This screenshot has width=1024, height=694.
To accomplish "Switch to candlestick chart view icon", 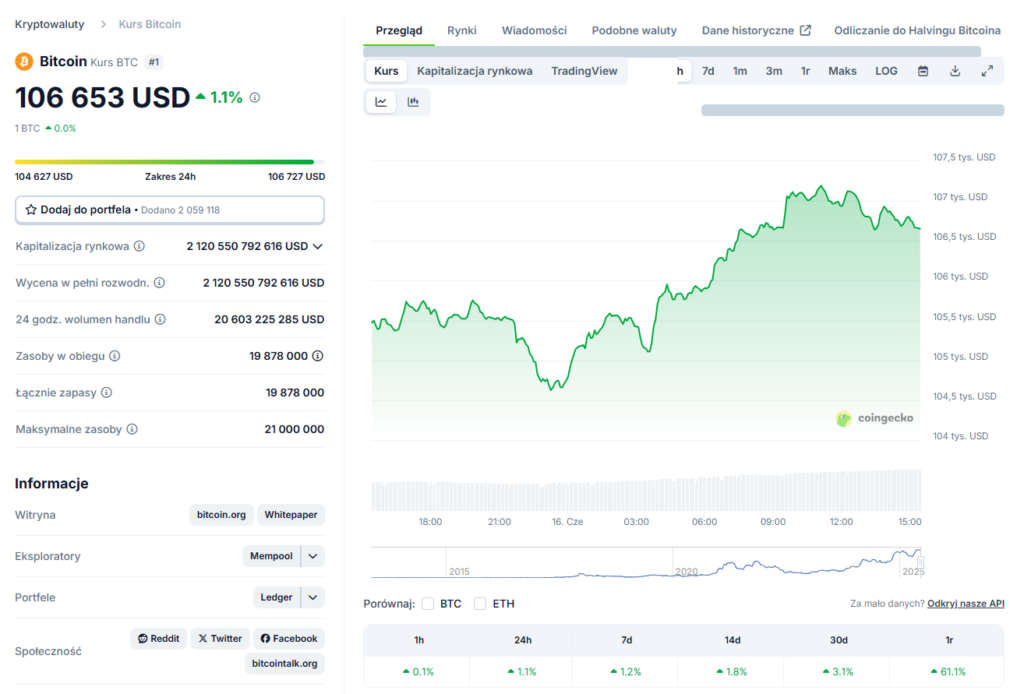I will (413, 102).
